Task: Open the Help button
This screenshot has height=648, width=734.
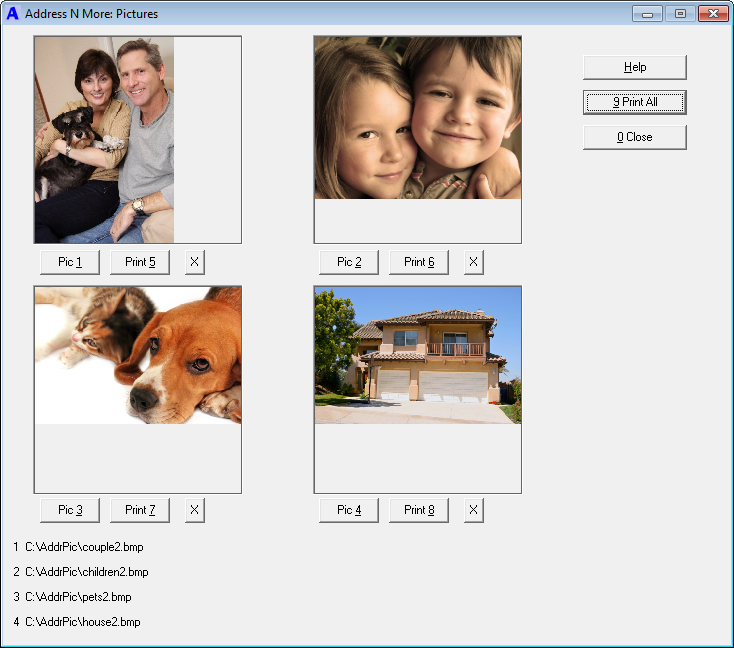Action: point(634,67)
